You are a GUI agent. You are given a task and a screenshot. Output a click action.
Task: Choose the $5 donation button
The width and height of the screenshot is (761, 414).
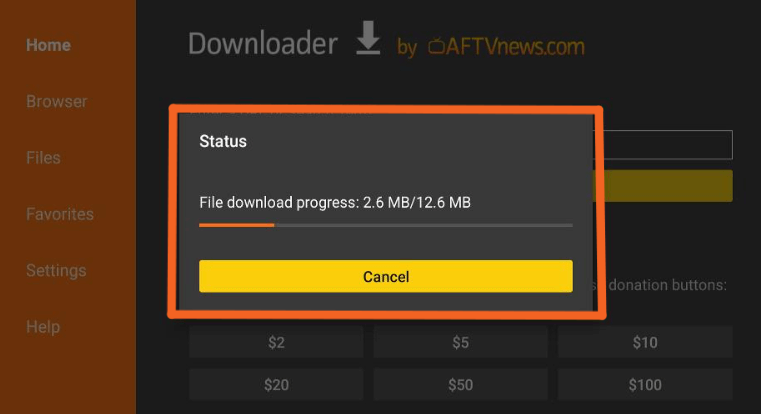461,342
